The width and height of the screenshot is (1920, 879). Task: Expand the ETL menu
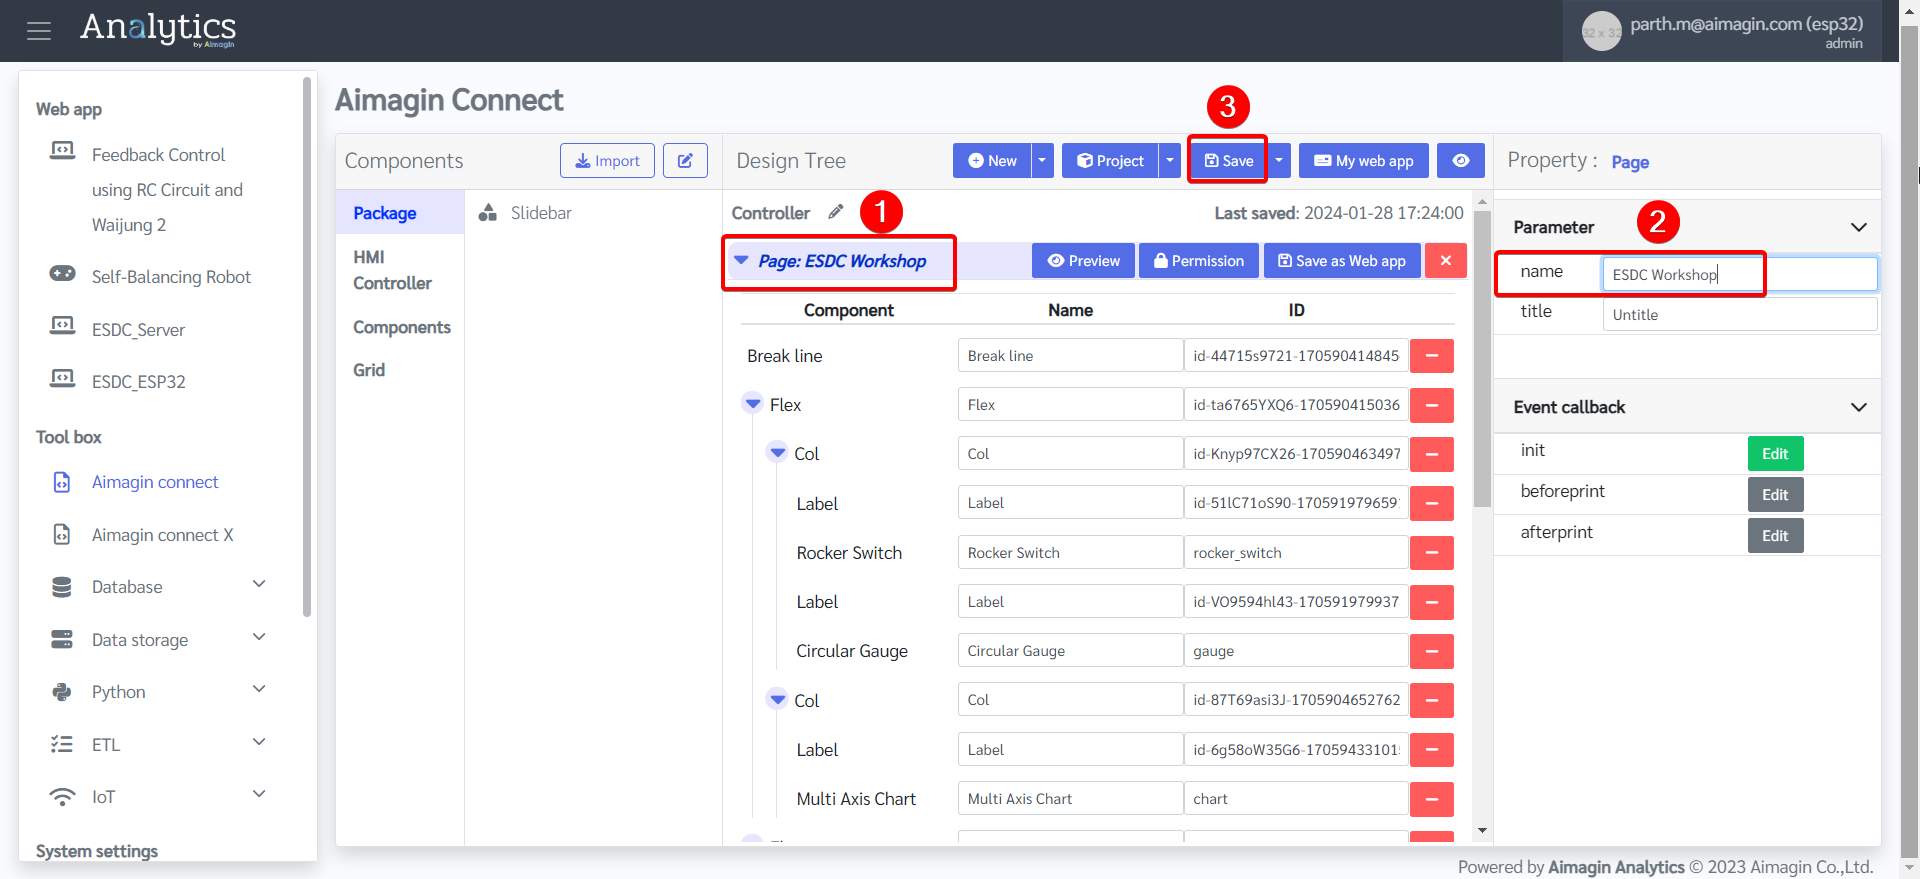pos(259,743)
